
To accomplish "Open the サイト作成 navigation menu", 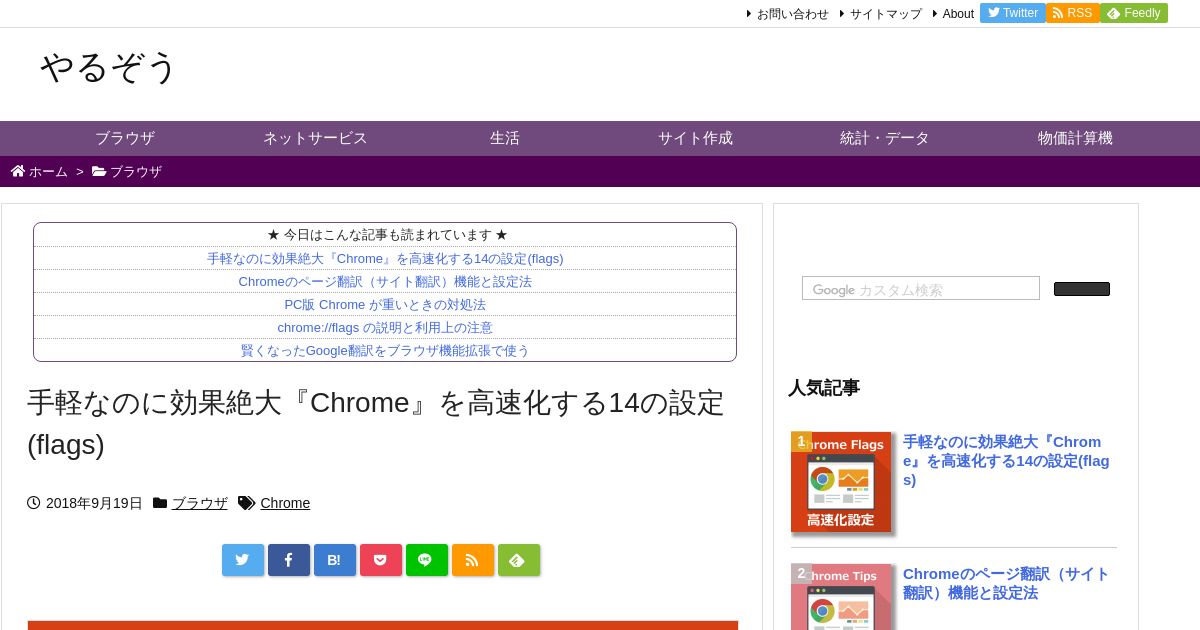I will (x=695, y=138).
